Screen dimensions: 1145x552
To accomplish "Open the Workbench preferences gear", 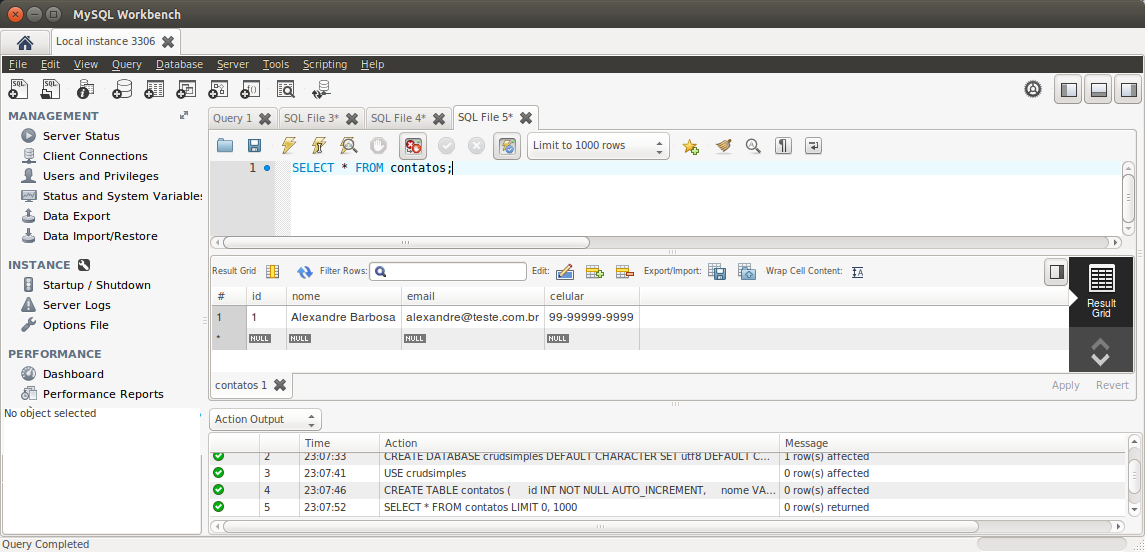I will [1033, 89].
